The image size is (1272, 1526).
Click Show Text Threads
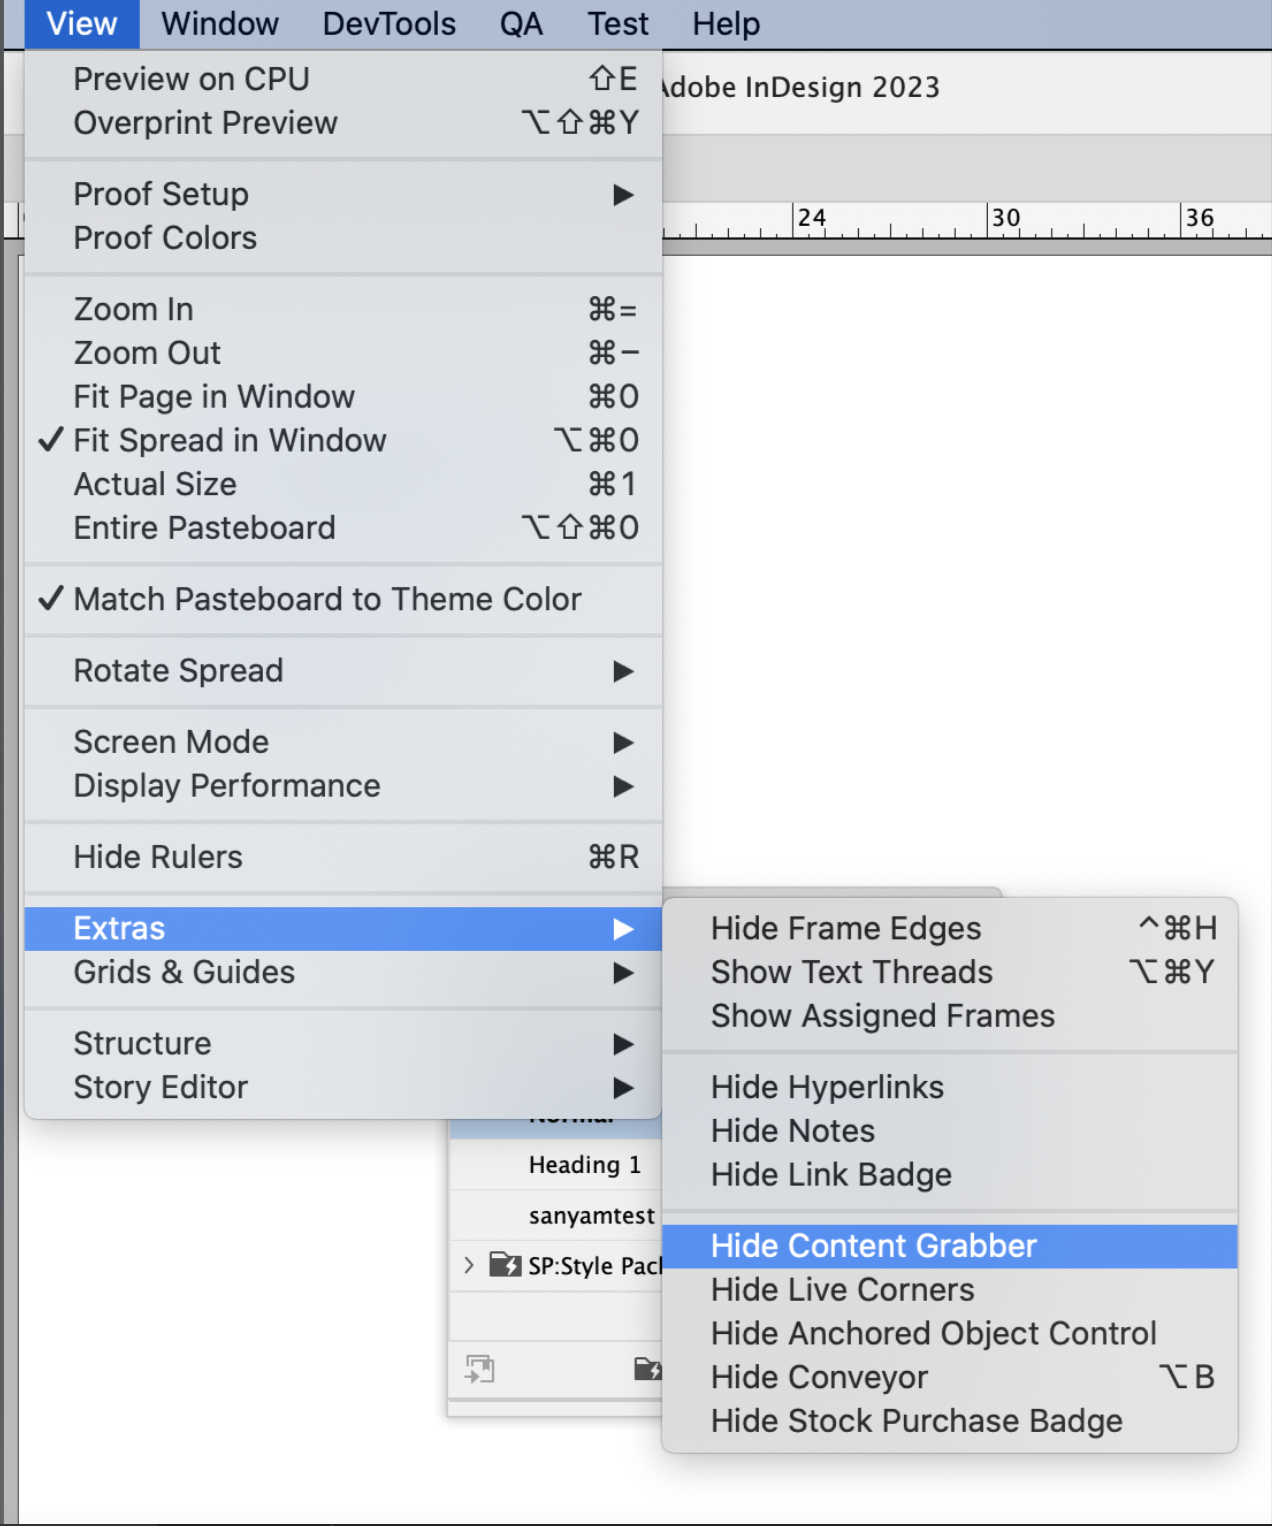pyautogui.click(x=851, y=971)
